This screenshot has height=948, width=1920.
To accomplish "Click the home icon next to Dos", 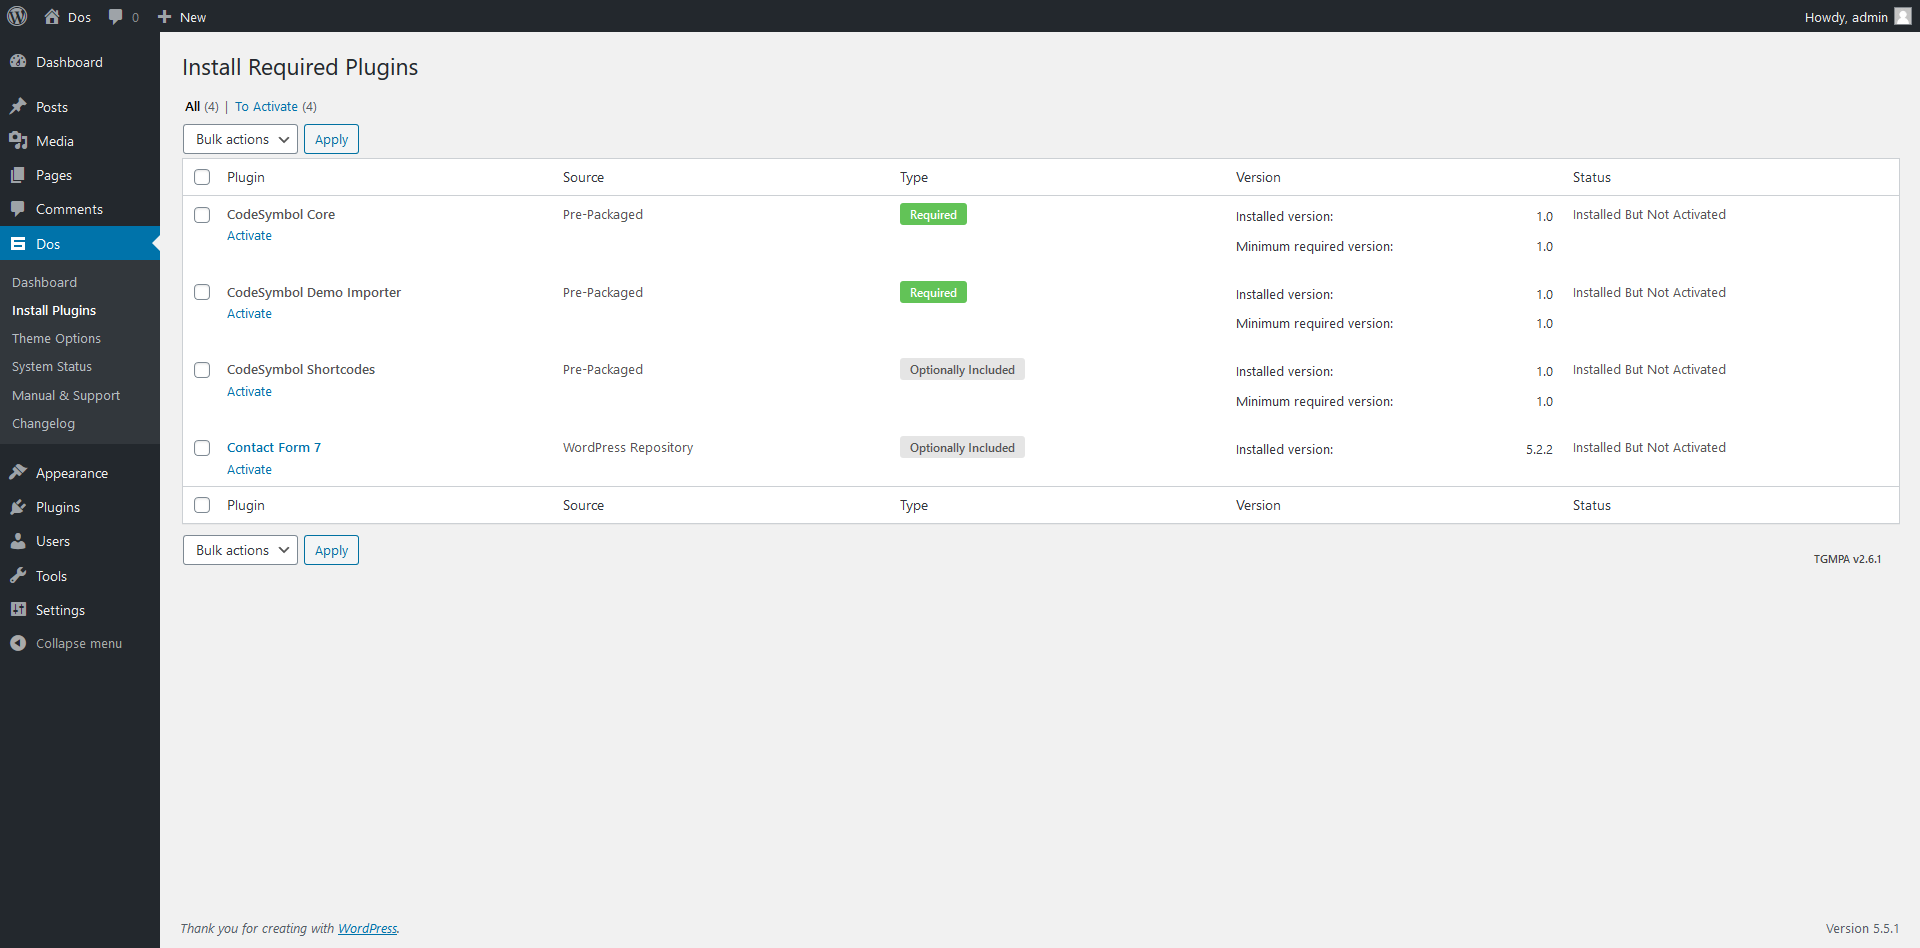I will pyautogui.click(x=52, y=16).
